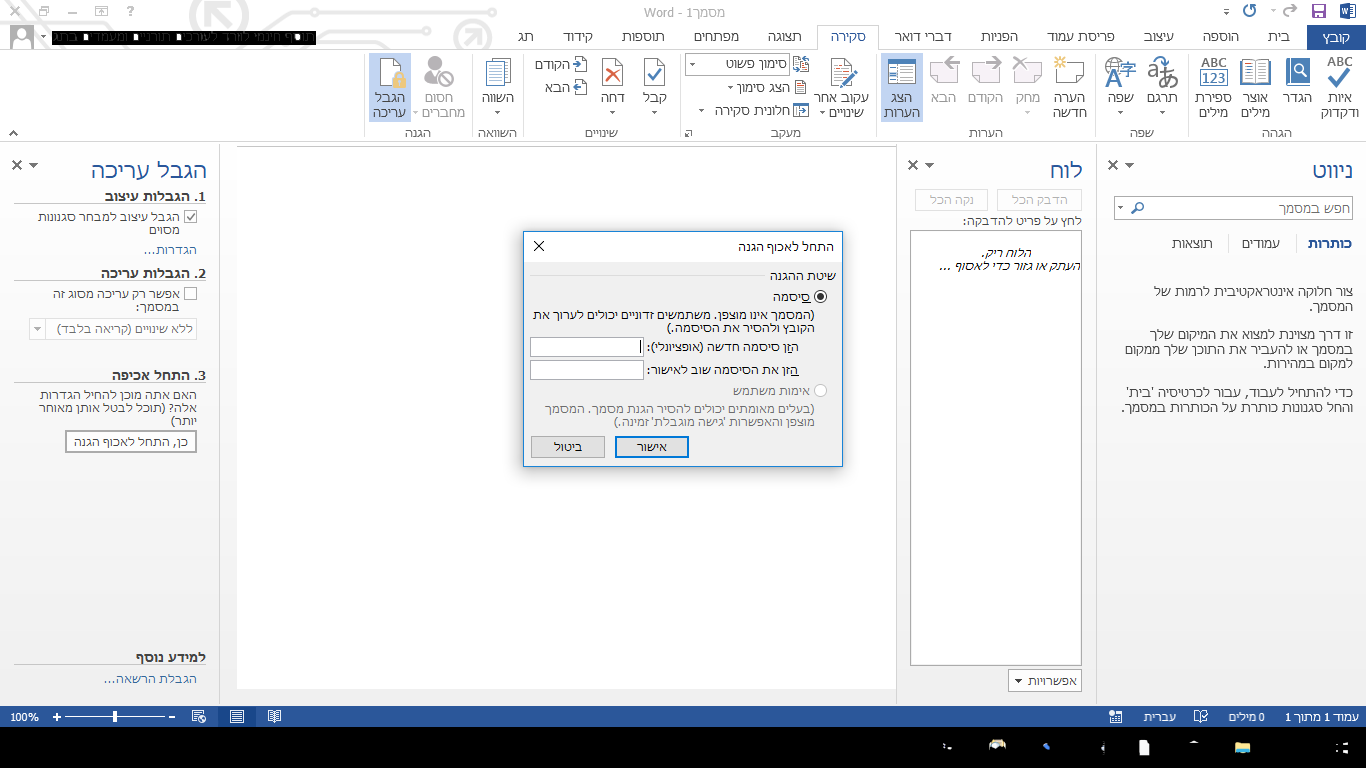Uncheck הגבל עיצוב למבחר סגנונות מסוים checkbox
1366x768 pixels.
pyautogui.click(x=191, y=217)
